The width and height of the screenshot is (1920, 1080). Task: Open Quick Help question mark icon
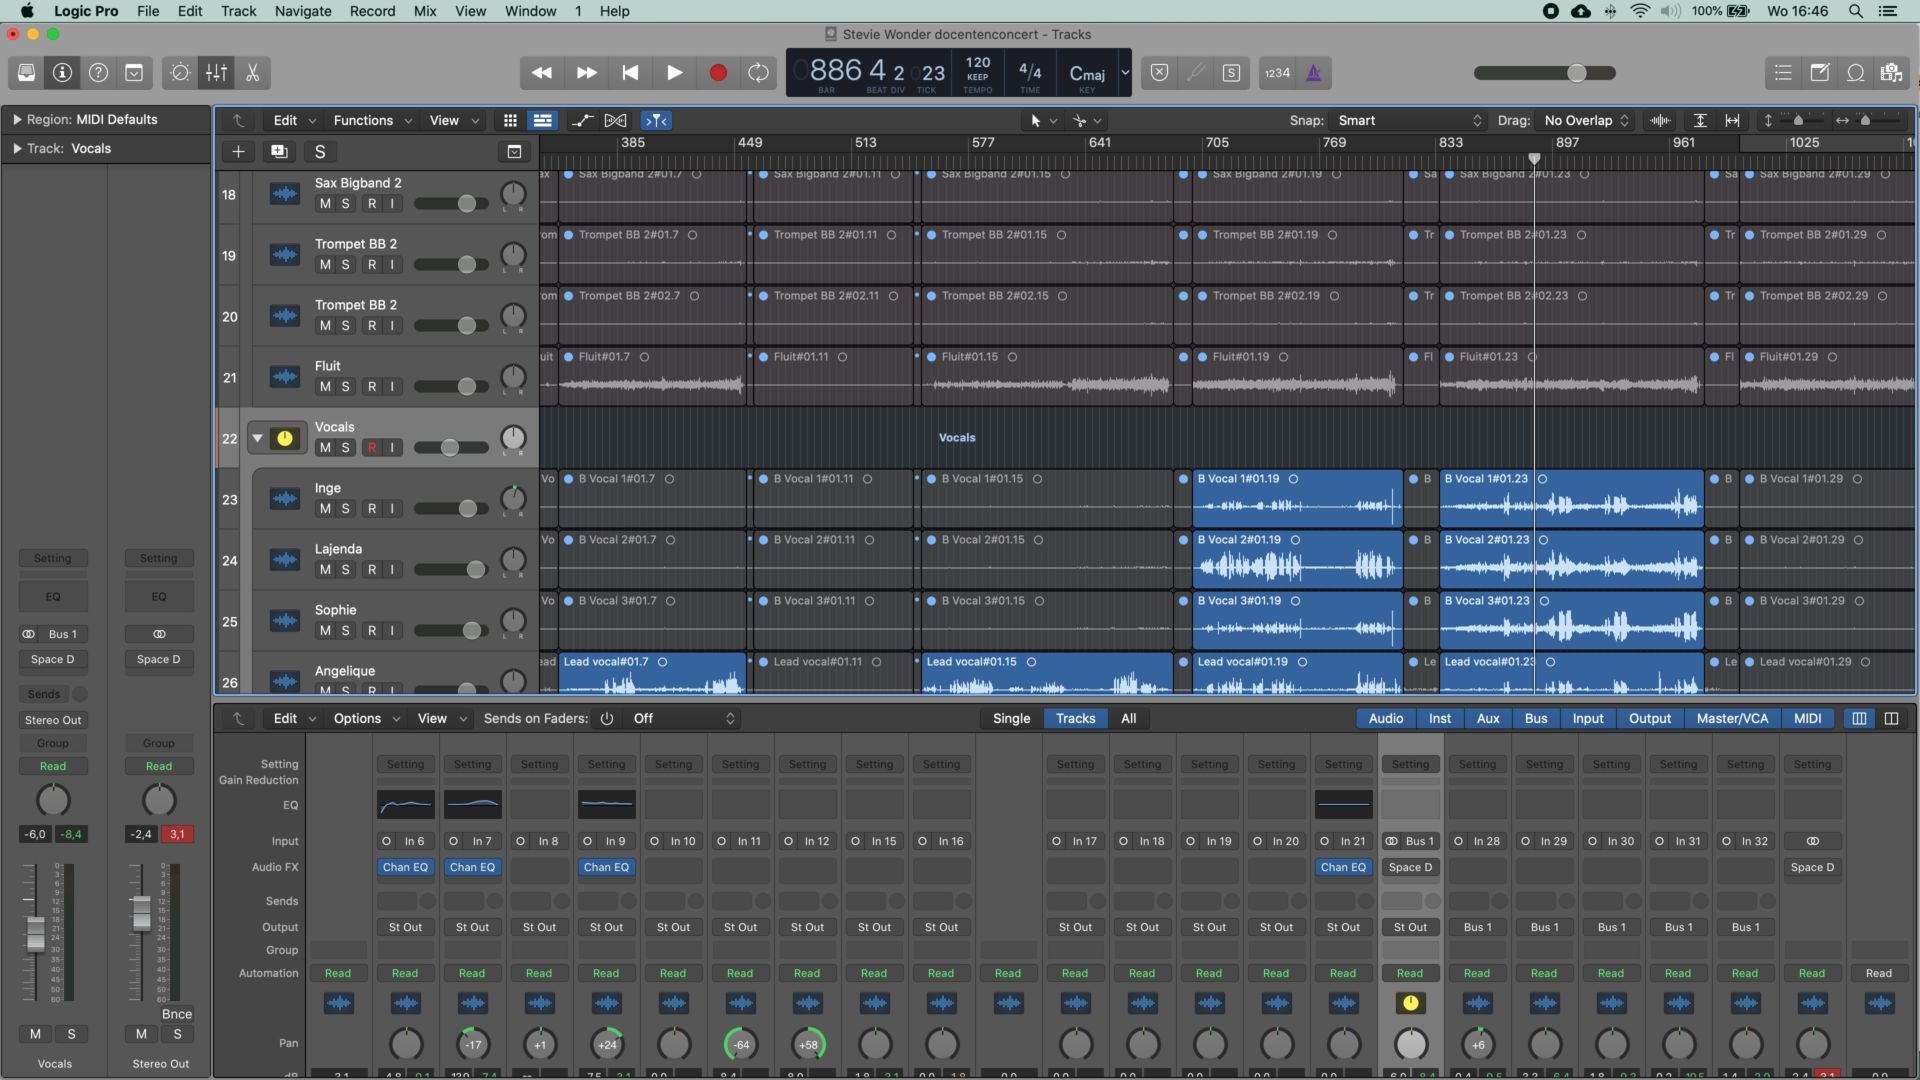tap(98, 73)
